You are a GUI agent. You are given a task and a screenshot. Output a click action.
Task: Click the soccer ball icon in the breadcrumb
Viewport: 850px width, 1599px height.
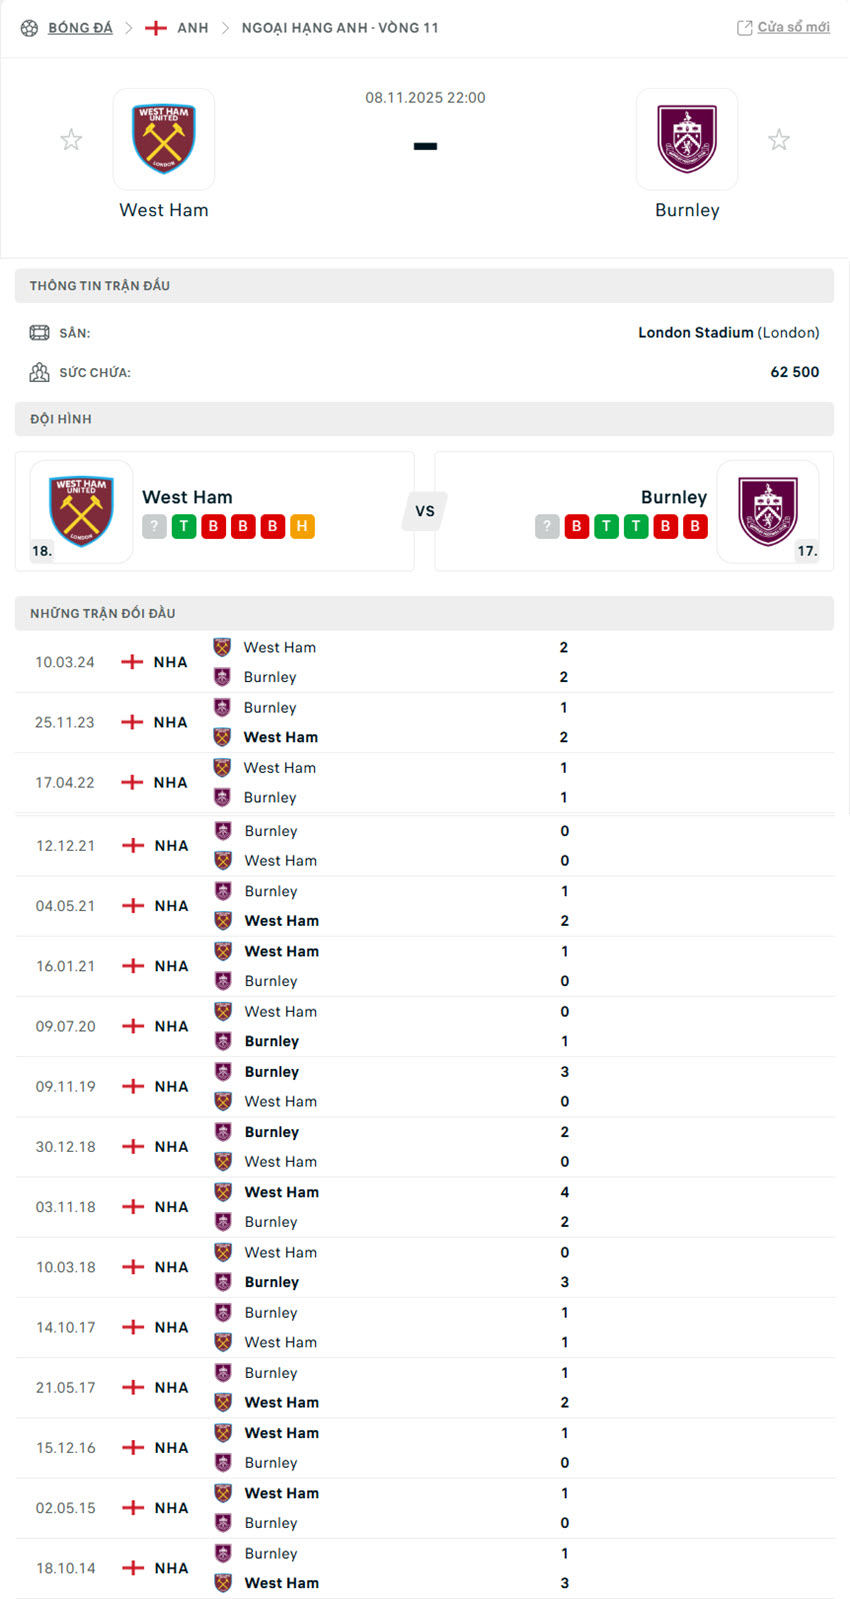pos(28,27)
